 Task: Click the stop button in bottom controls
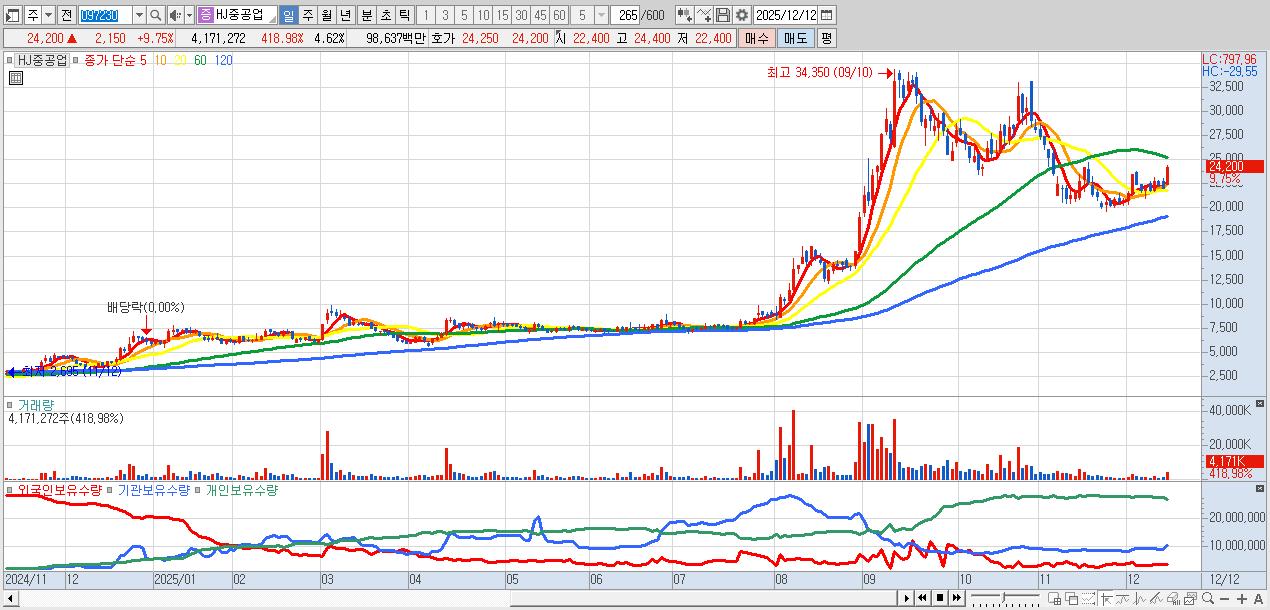pyautogui.click(x=940, y=598)
